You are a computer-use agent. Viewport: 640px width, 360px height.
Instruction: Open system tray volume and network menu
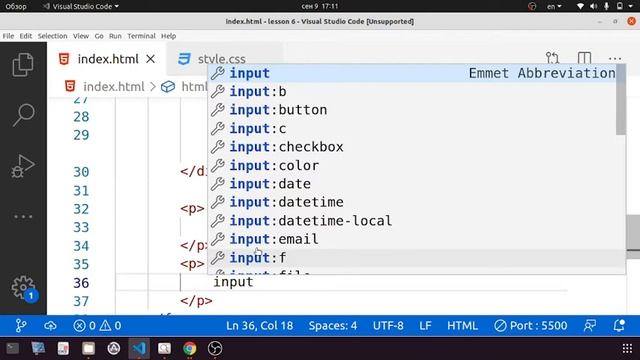click(605, 6)
